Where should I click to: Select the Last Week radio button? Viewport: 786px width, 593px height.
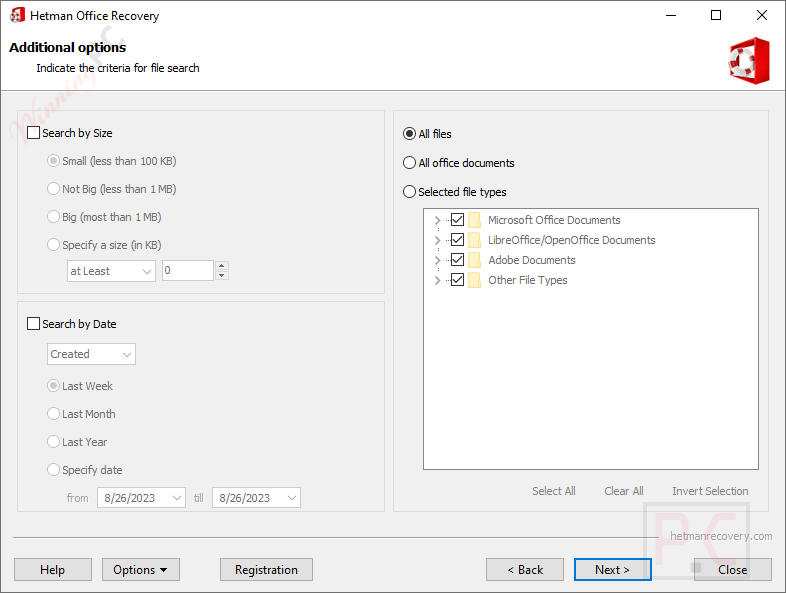tap(53, 386)
